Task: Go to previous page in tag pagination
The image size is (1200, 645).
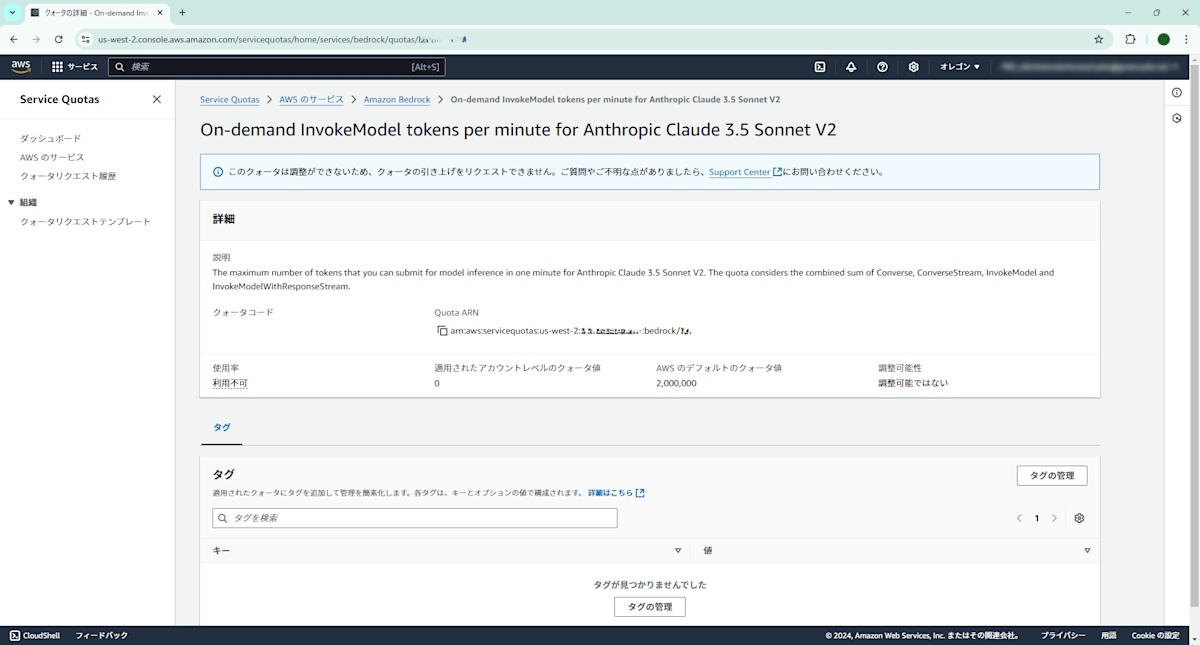Action: coord(1019,518)
